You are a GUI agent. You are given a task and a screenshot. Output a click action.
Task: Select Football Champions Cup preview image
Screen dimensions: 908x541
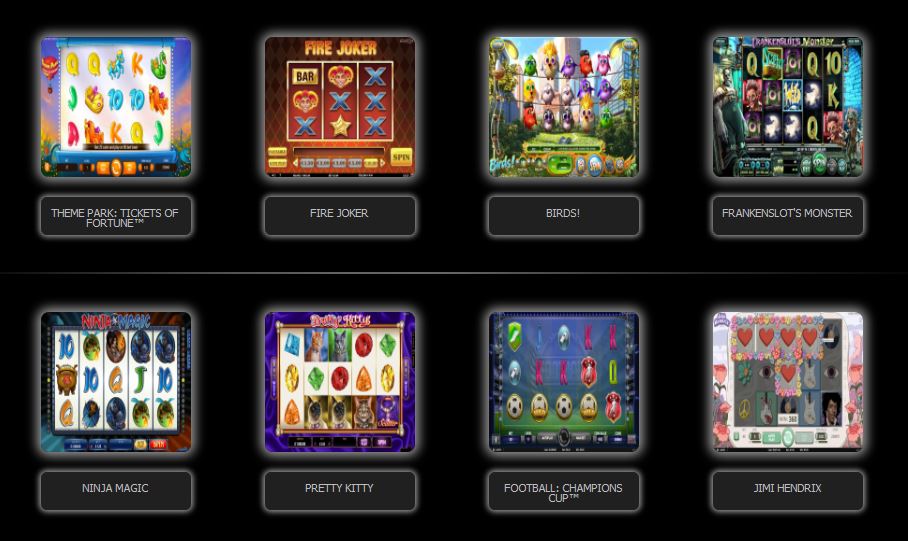click(564, 382)
